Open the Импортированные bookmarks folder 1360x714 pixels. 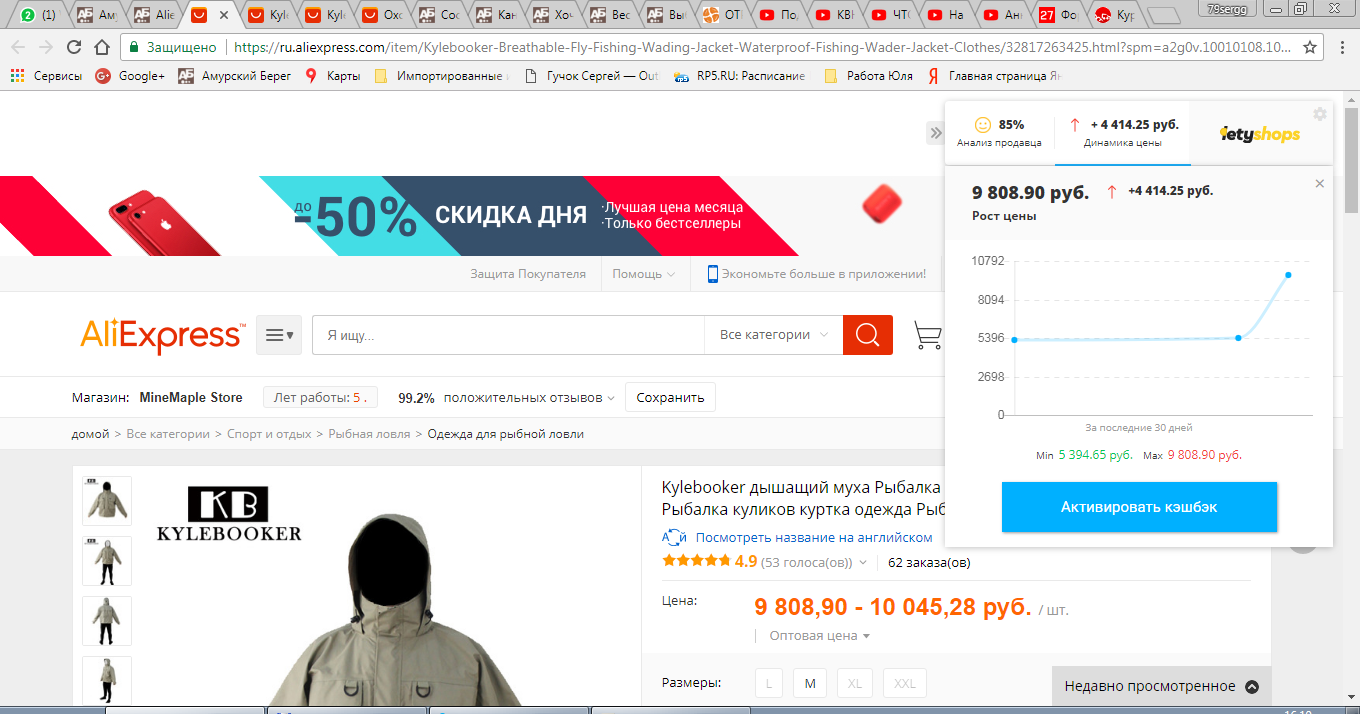tap(442, 75)
